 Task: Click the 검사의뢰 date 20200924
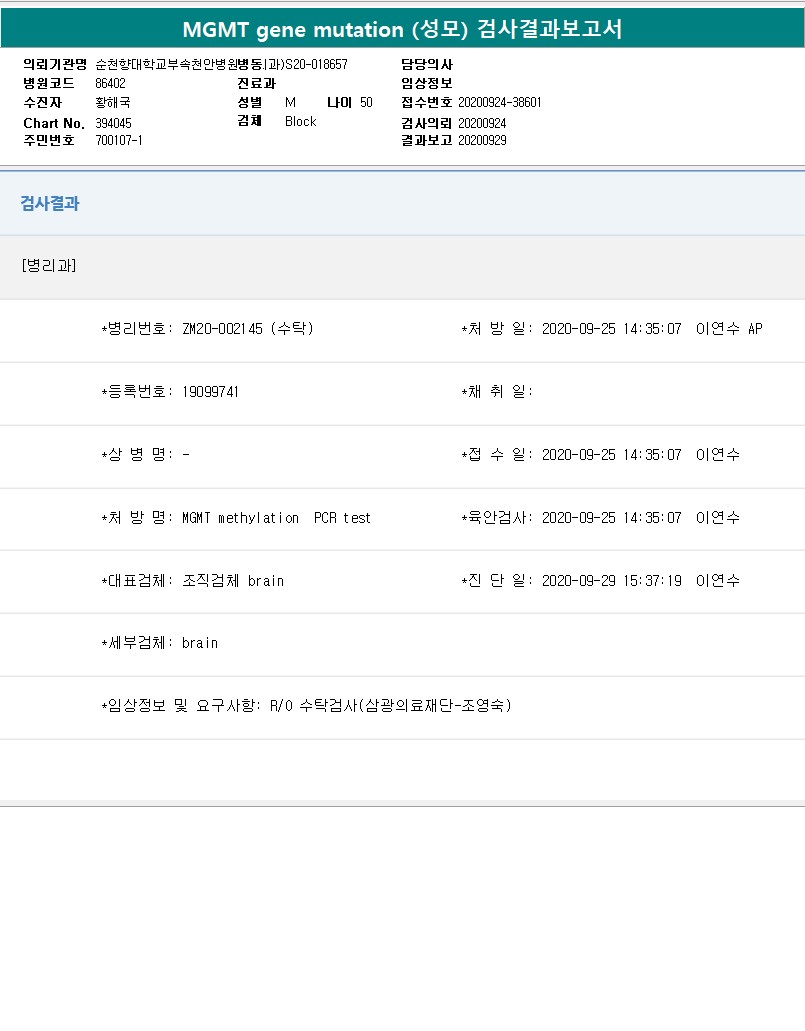(x=482, y=124)
